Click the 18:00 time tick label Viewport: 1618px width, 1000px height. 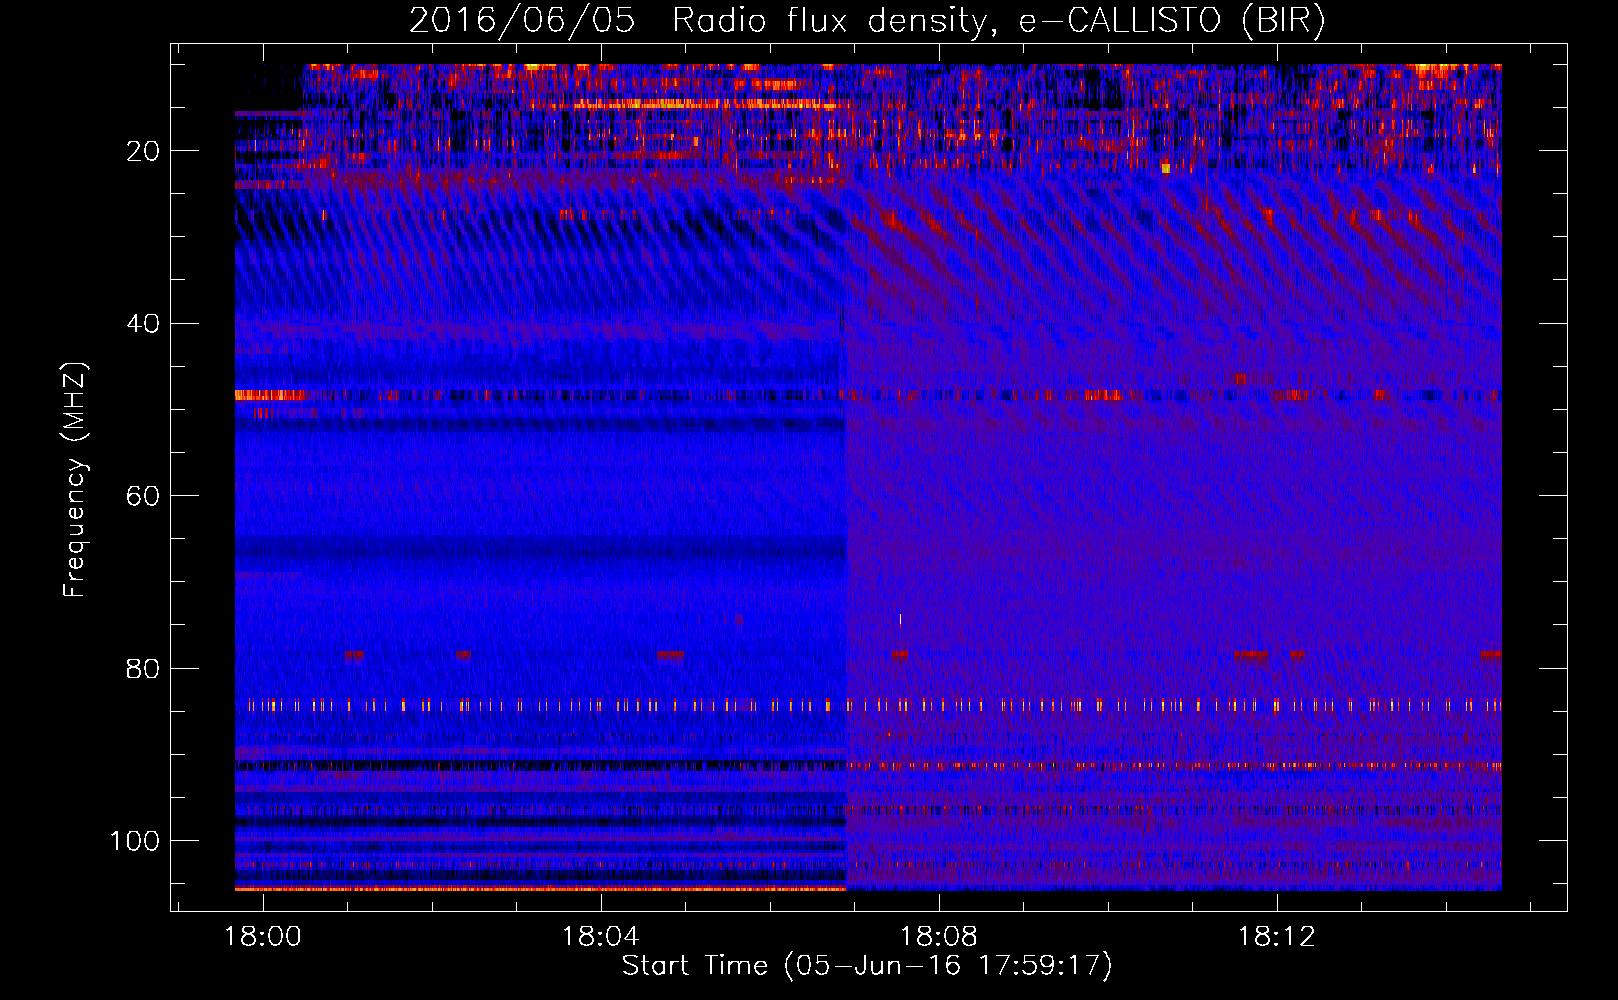coord(263,937)
